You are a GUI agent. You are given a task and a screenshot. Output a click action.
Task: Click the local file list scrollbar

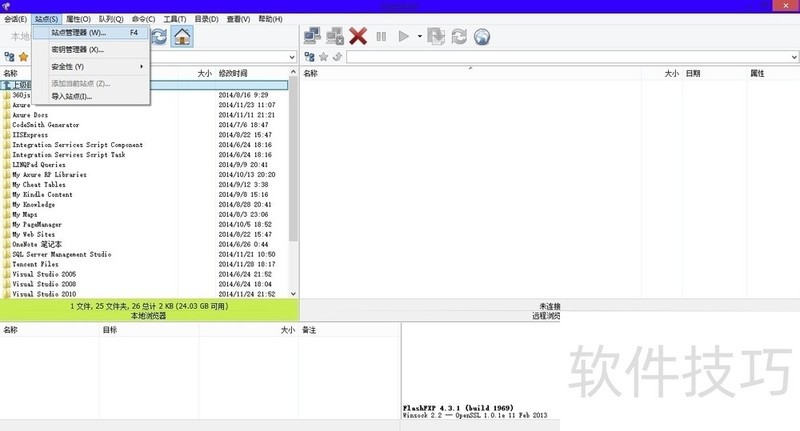point(293,180)
